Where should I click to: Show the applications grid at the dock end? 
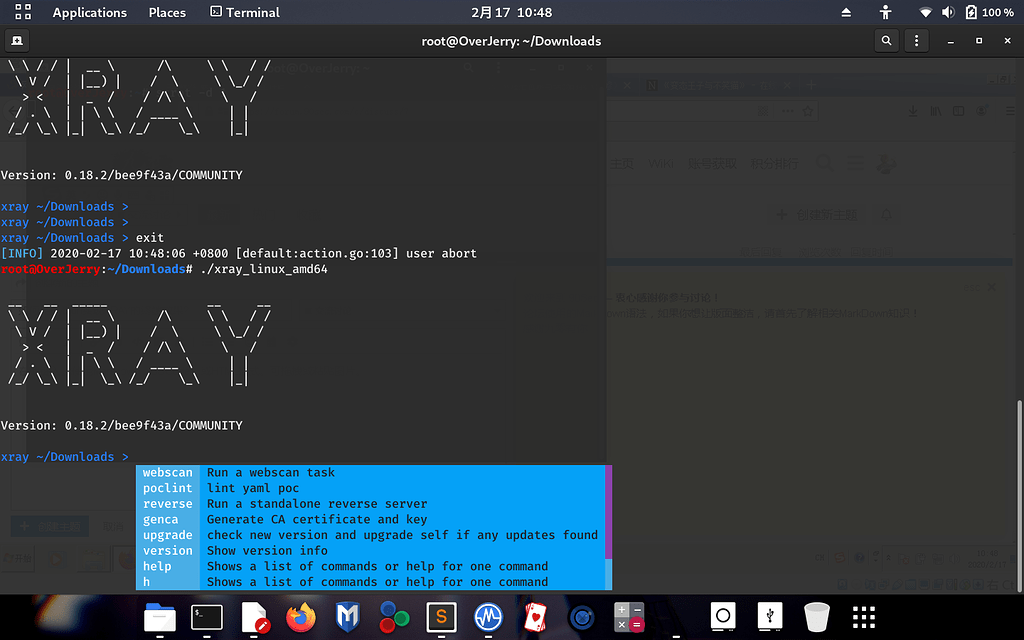[863, 617]
